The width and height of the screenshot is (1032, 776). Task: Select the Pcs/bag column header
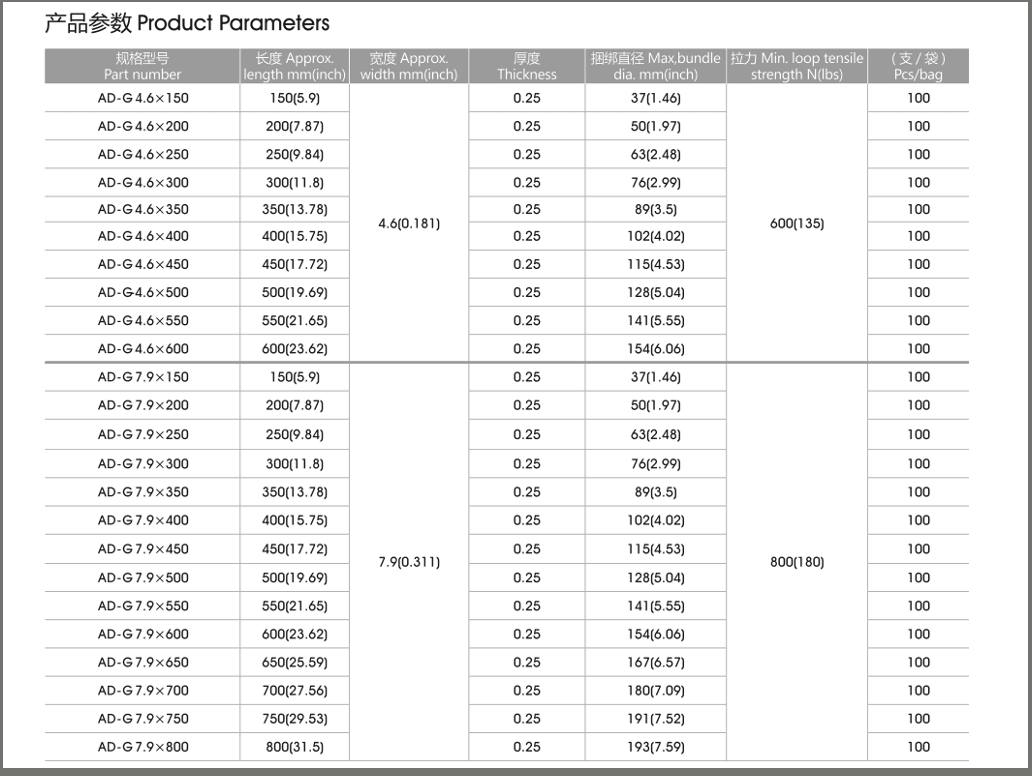pyautogui.click(x=917, y=66)
